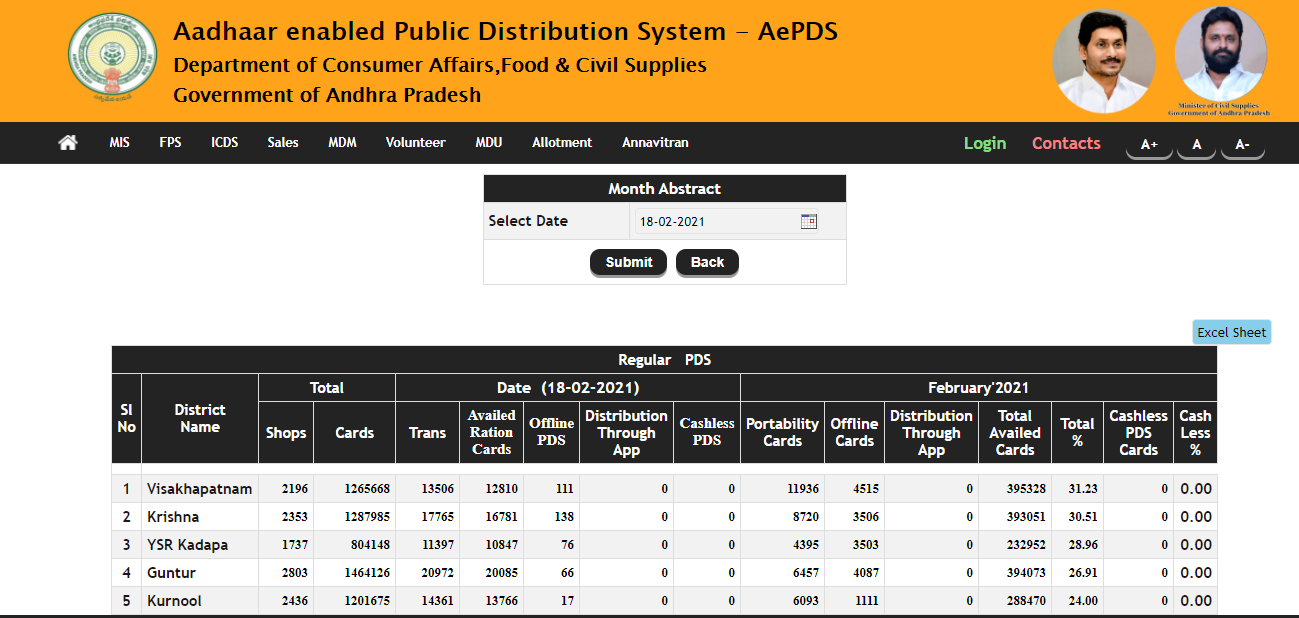Viewport: 1299px width, 618px height.
Task: Click the February'2021 group header
Action: pos(979,388)
